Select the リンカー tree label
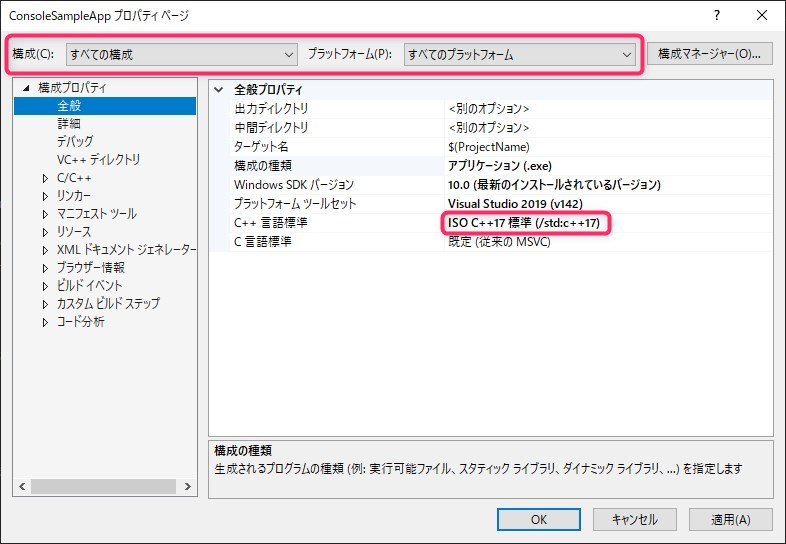This screenshot has height=544, width=786. (x=74, y=196)
